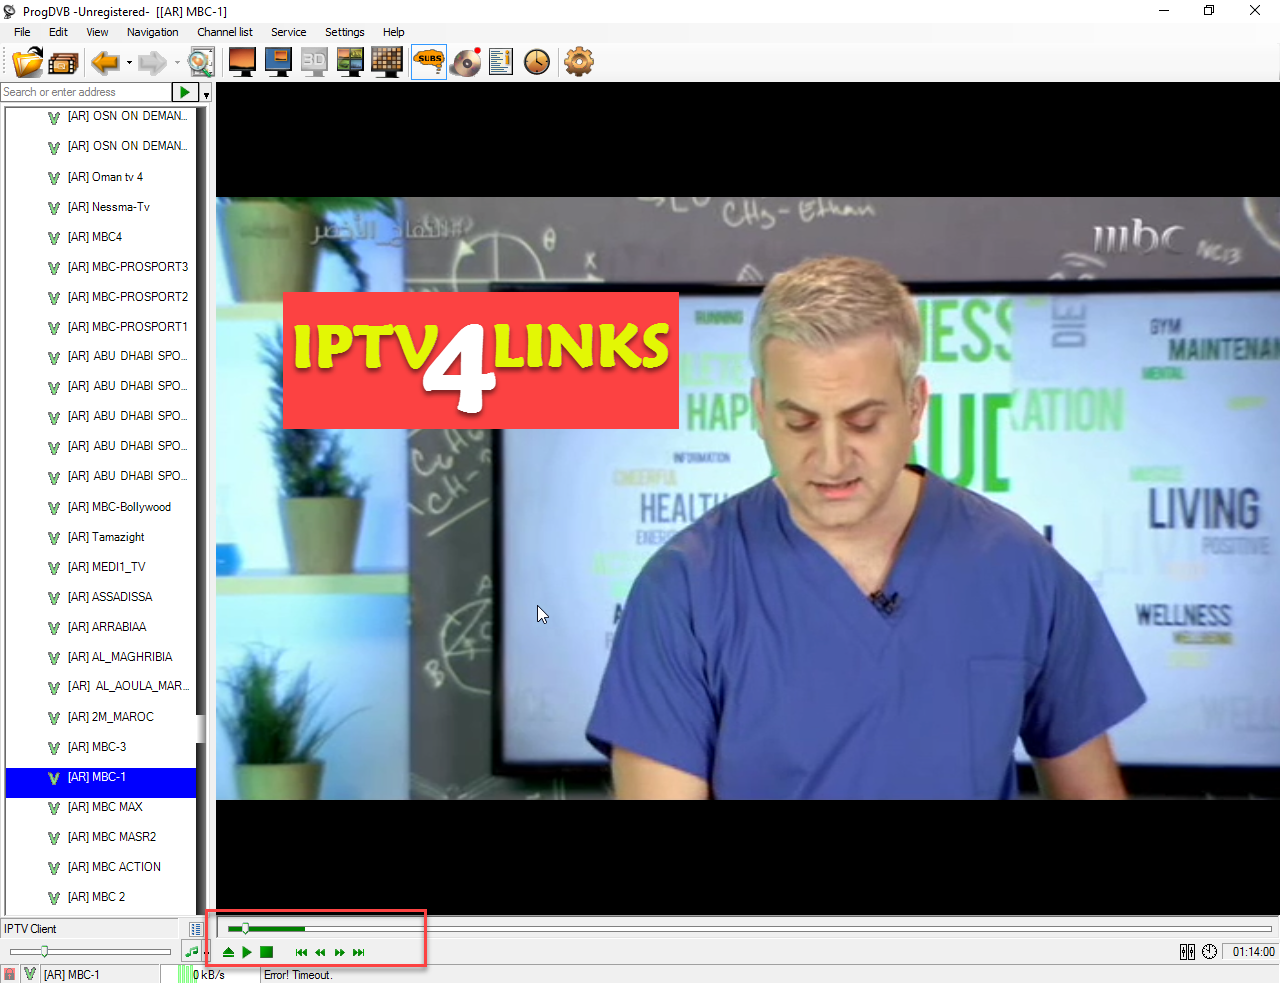Switch to the full screen monitor view
The image size is (1280, 984).
pos(242,62)
